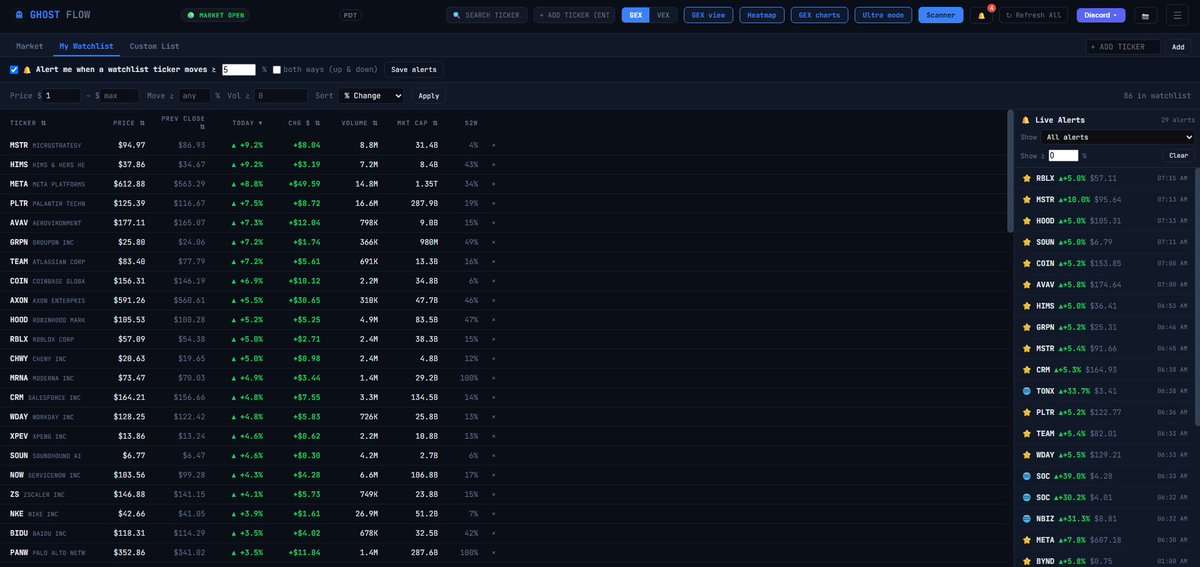Apply the watchlist filters
This screenshot has height=567, width=1200.
point(428,96)
